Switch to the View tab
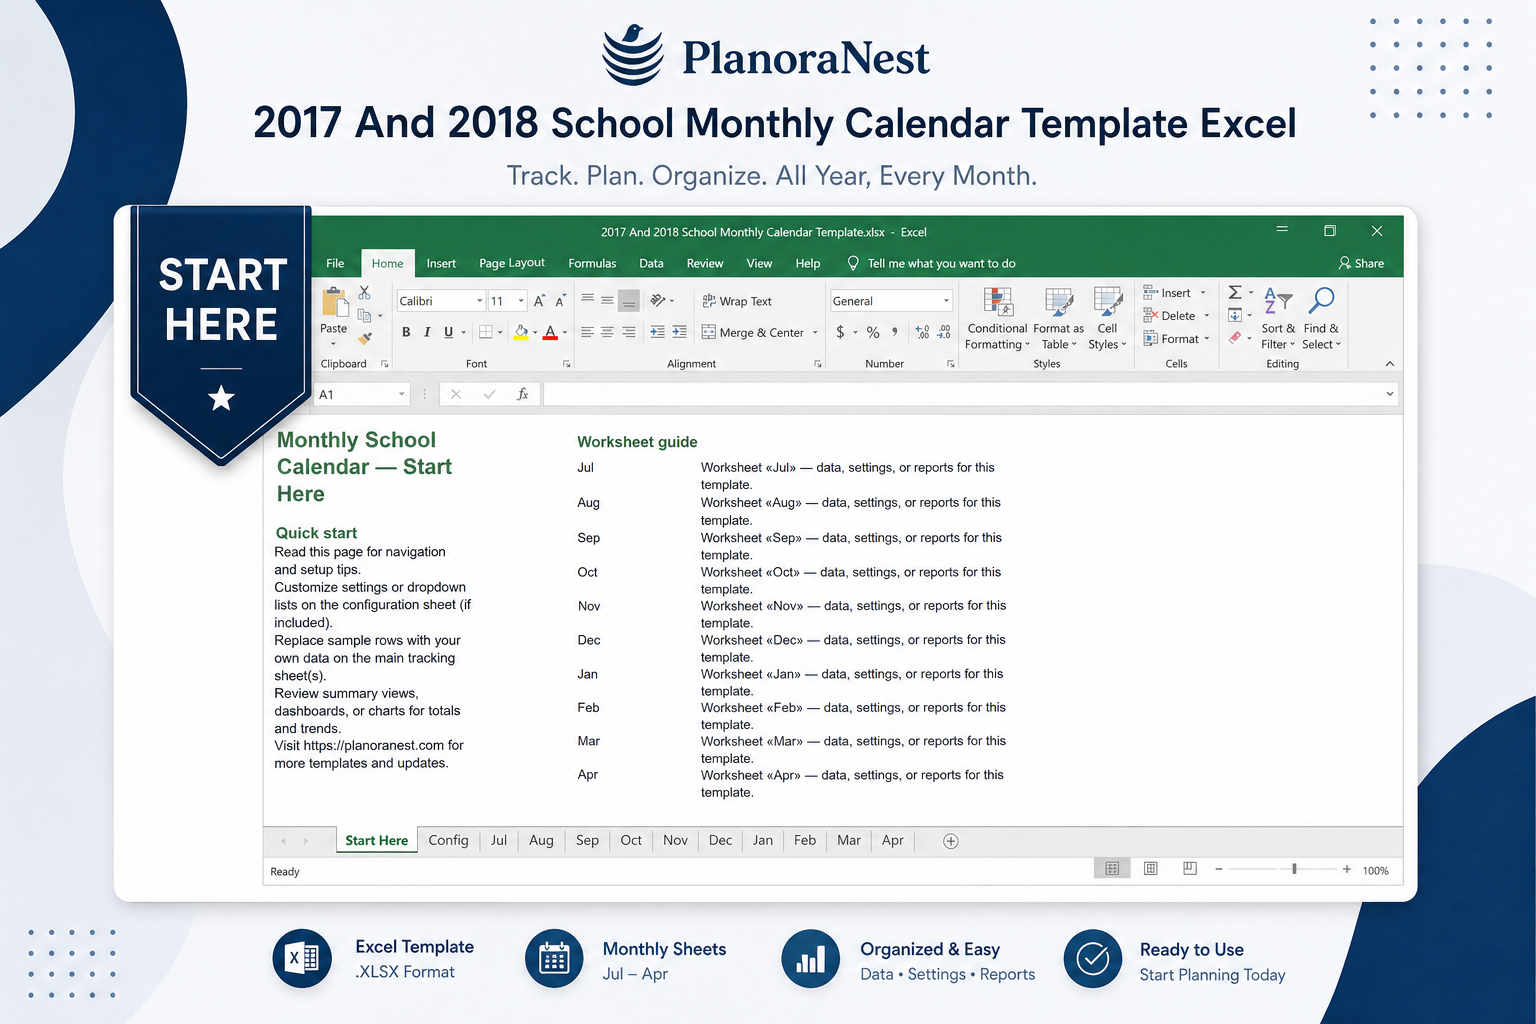1536x1024 pixels. coord(759,264)
